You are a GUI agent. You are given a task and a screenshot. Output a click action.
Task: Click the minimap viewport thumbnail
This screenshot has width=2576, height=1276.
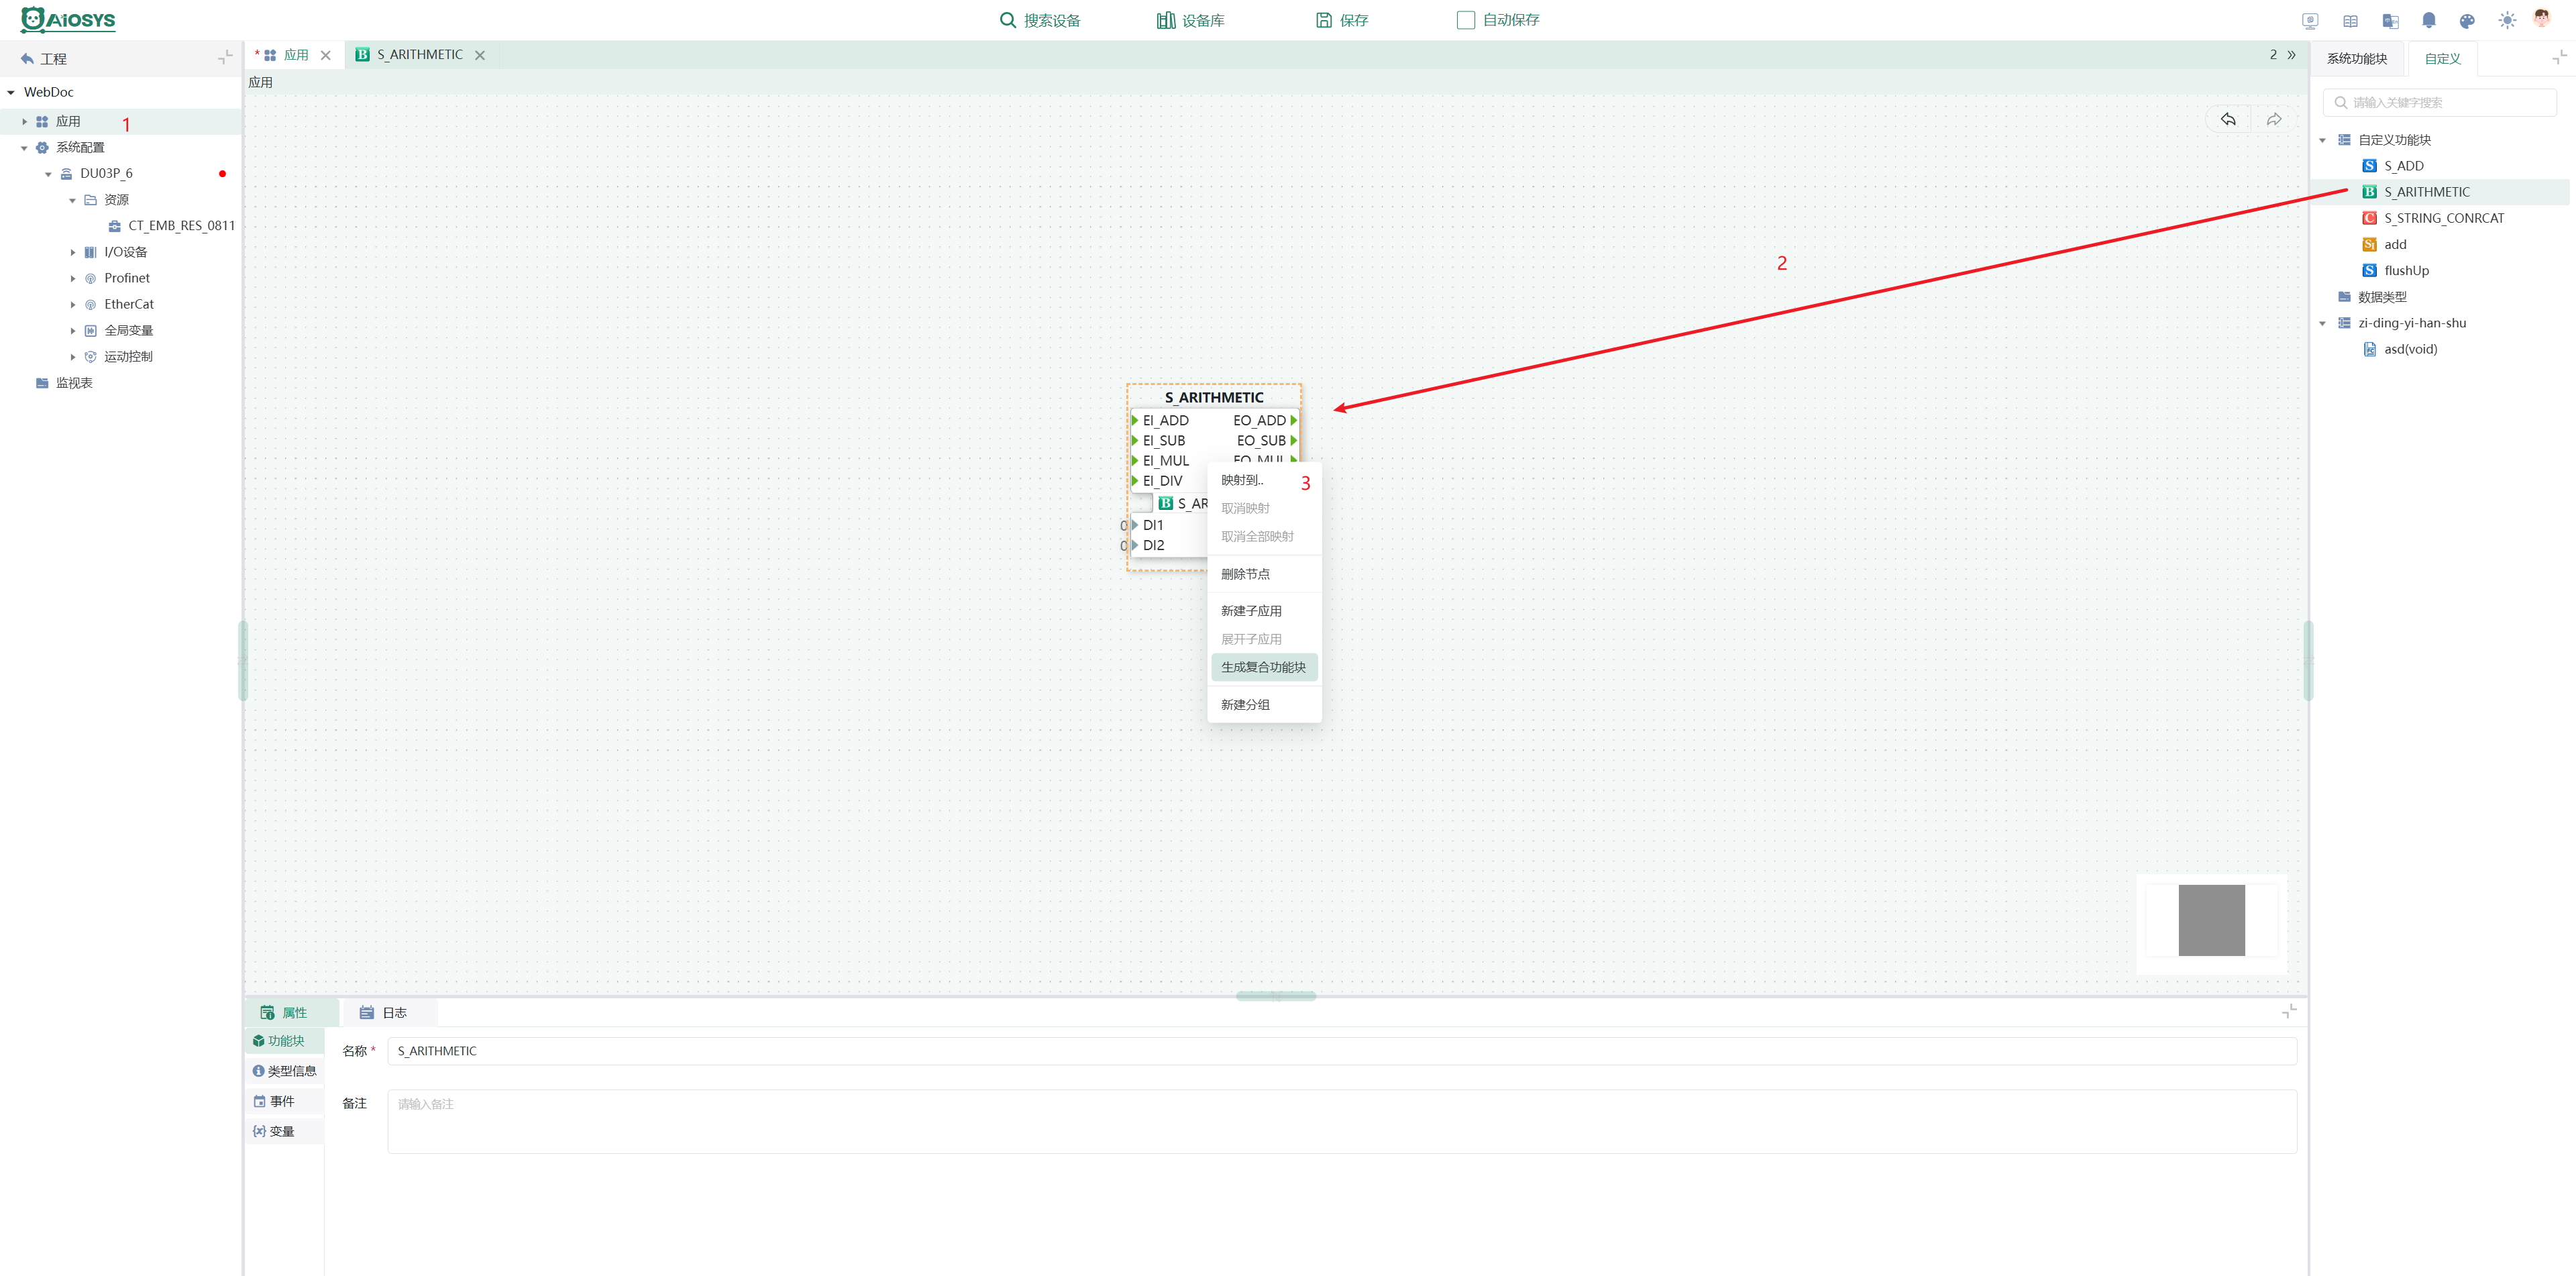[x=2211, y=920]
